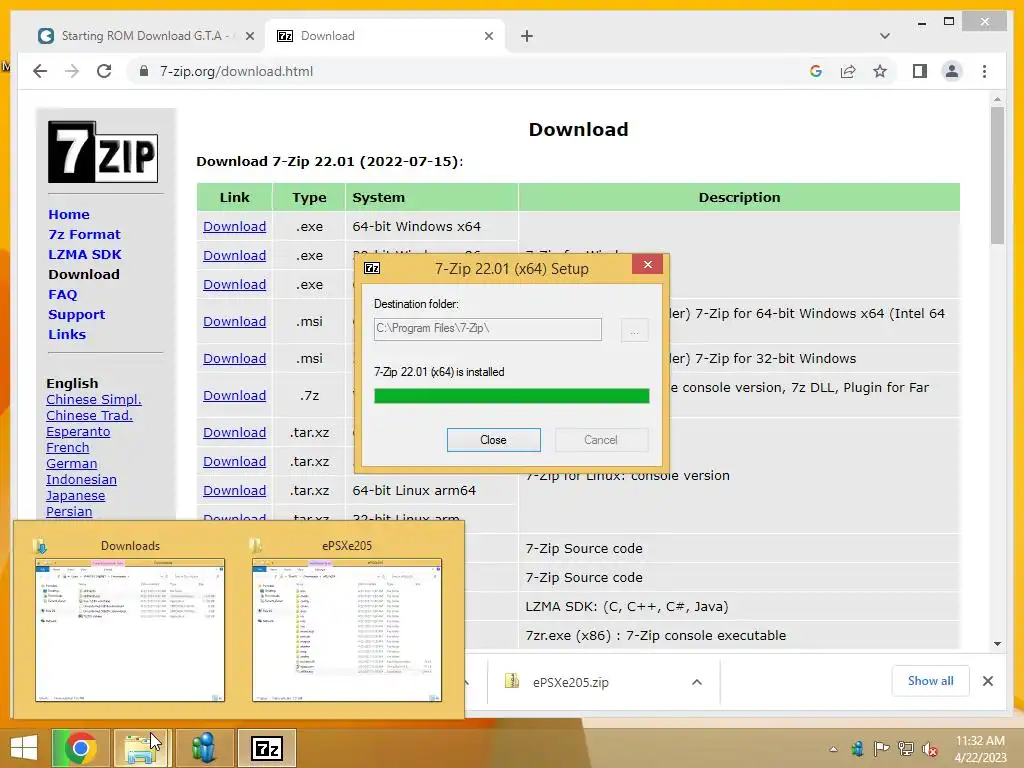Click the padlock icon in address bar
Viewport: 1024px width, 768px height.
click(x=144, y=71)
